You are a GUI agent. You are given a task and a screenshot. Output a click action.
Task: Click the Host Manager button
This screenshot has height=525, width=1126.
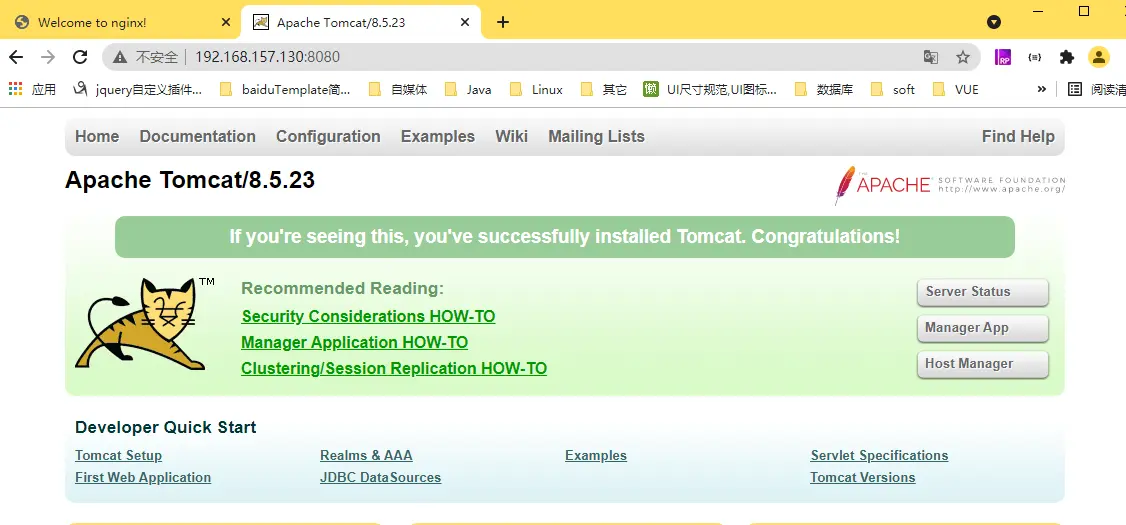(982, 364)
